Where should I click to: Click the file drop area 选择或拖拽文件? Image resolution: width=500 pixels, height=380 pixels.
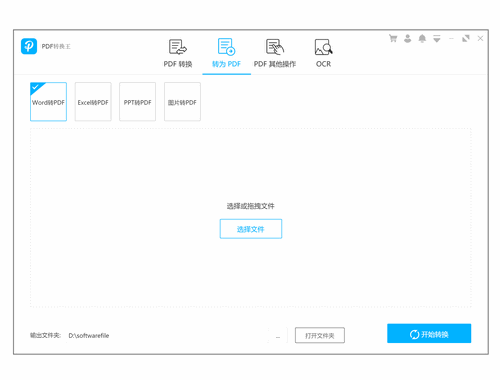(251, 206)
